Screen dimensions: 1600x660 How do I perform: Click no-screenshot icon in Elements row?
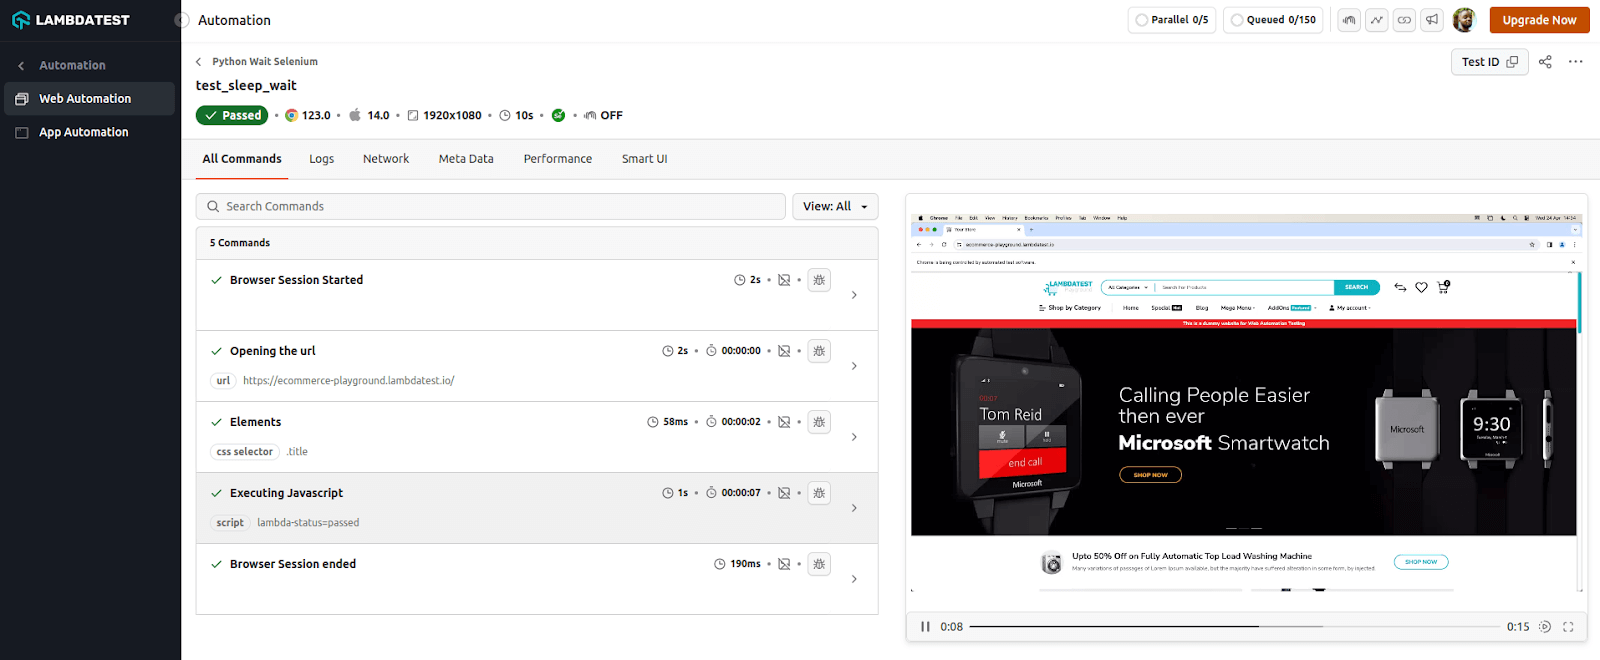784,422
